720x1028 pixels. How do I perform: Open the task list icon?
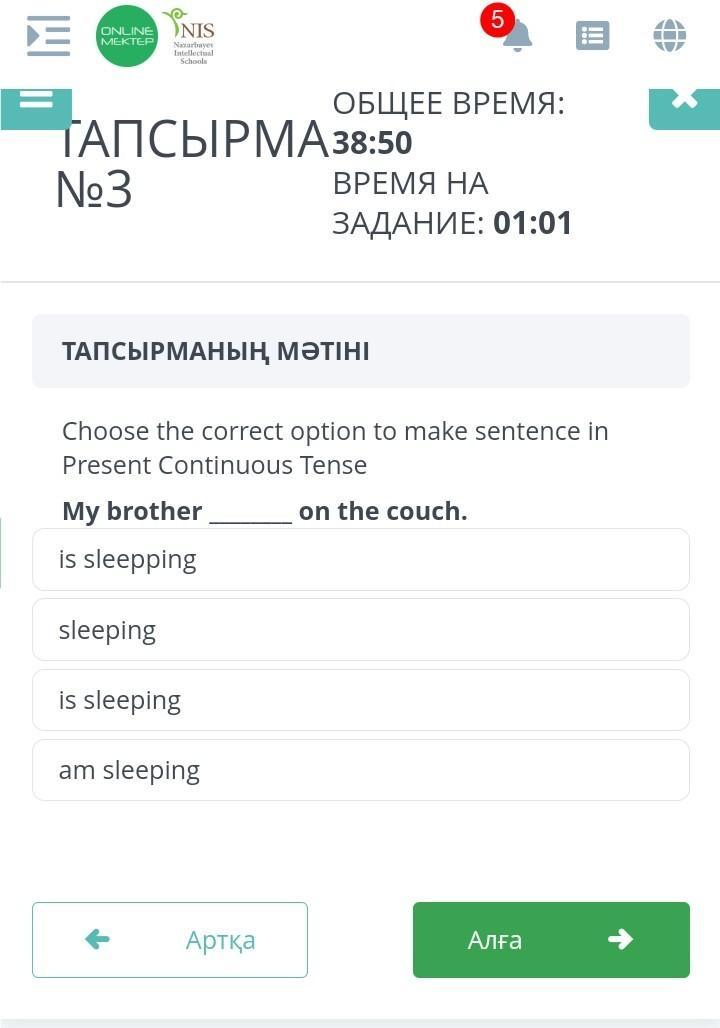pyautogui.click(x=592, y=36)
